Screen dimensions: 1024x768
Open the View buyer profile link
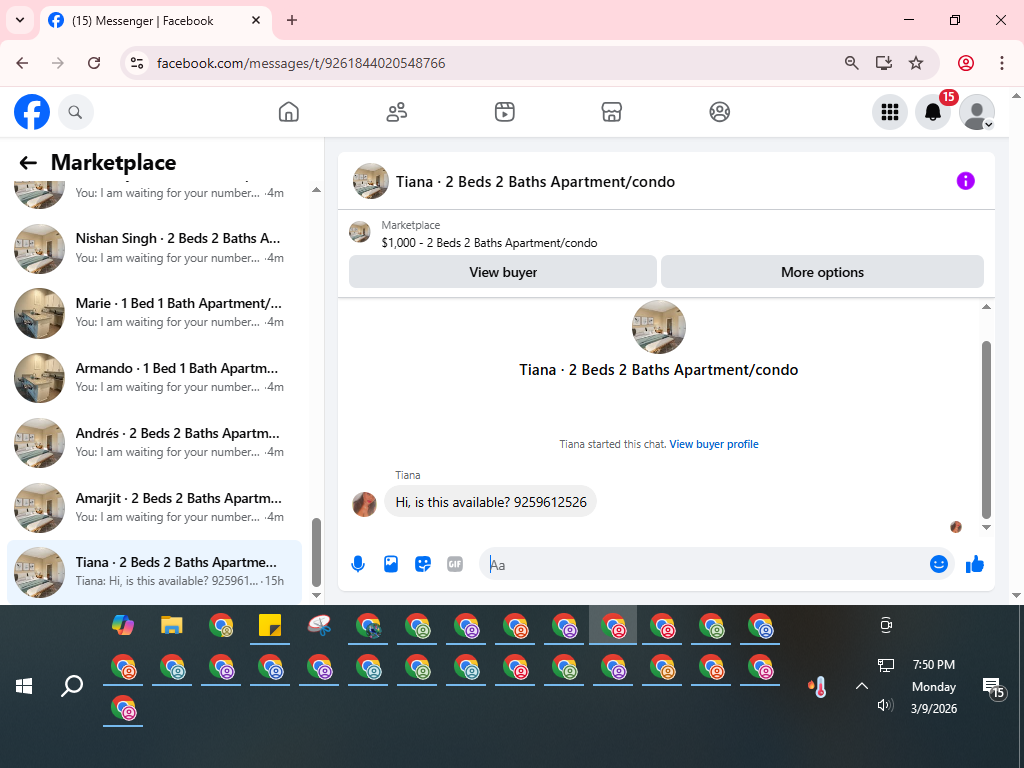tap(714, 444)
